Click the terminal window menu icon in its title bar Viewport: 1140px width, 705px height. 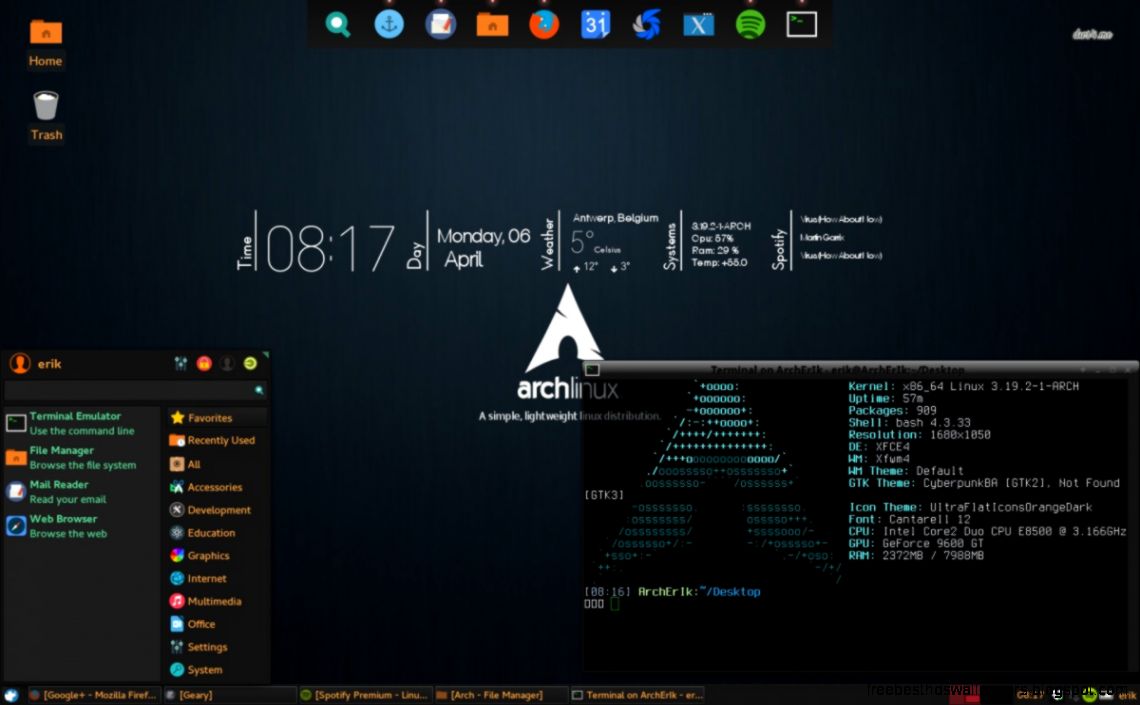click(593, 369)
